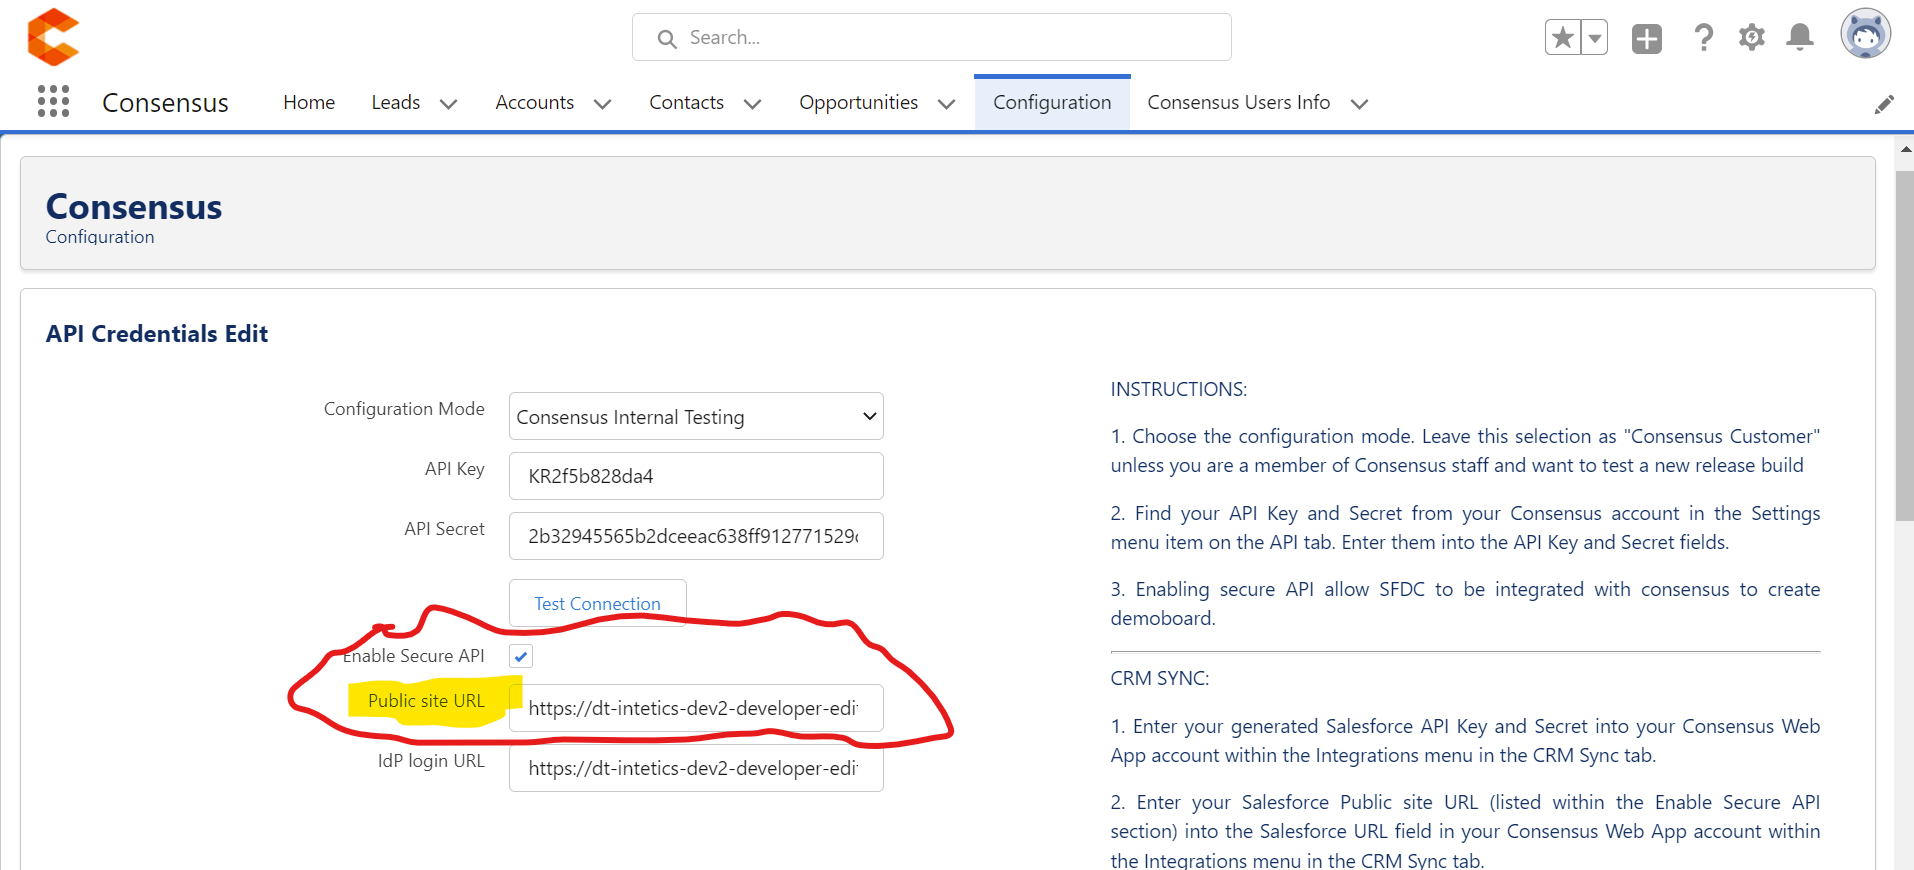Click the API Secret field
Image resolution: width=1914 pixels, height=870 pixels.
tap(696, 536)
